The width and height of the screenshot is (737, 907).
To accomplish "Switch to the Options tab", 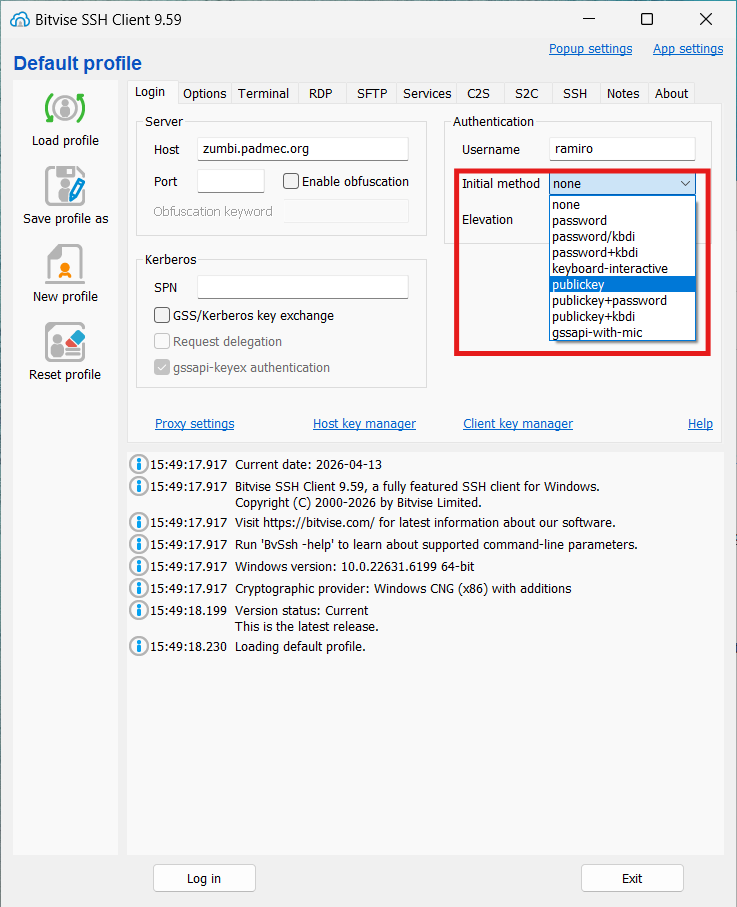I will (205, 94).
